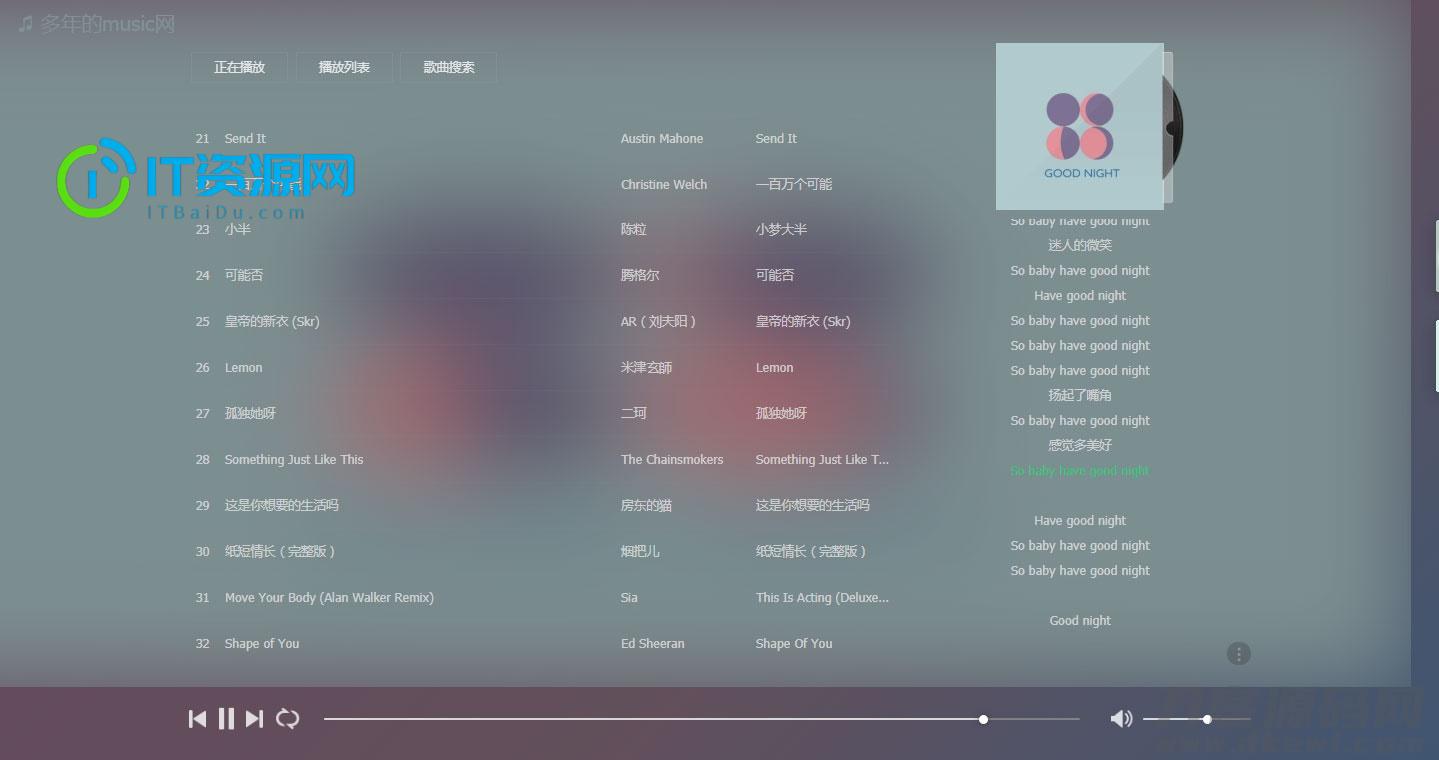Screen dimensions: 1439x760
Task: Click the Good Night album cover
Action: [1080, 126]
